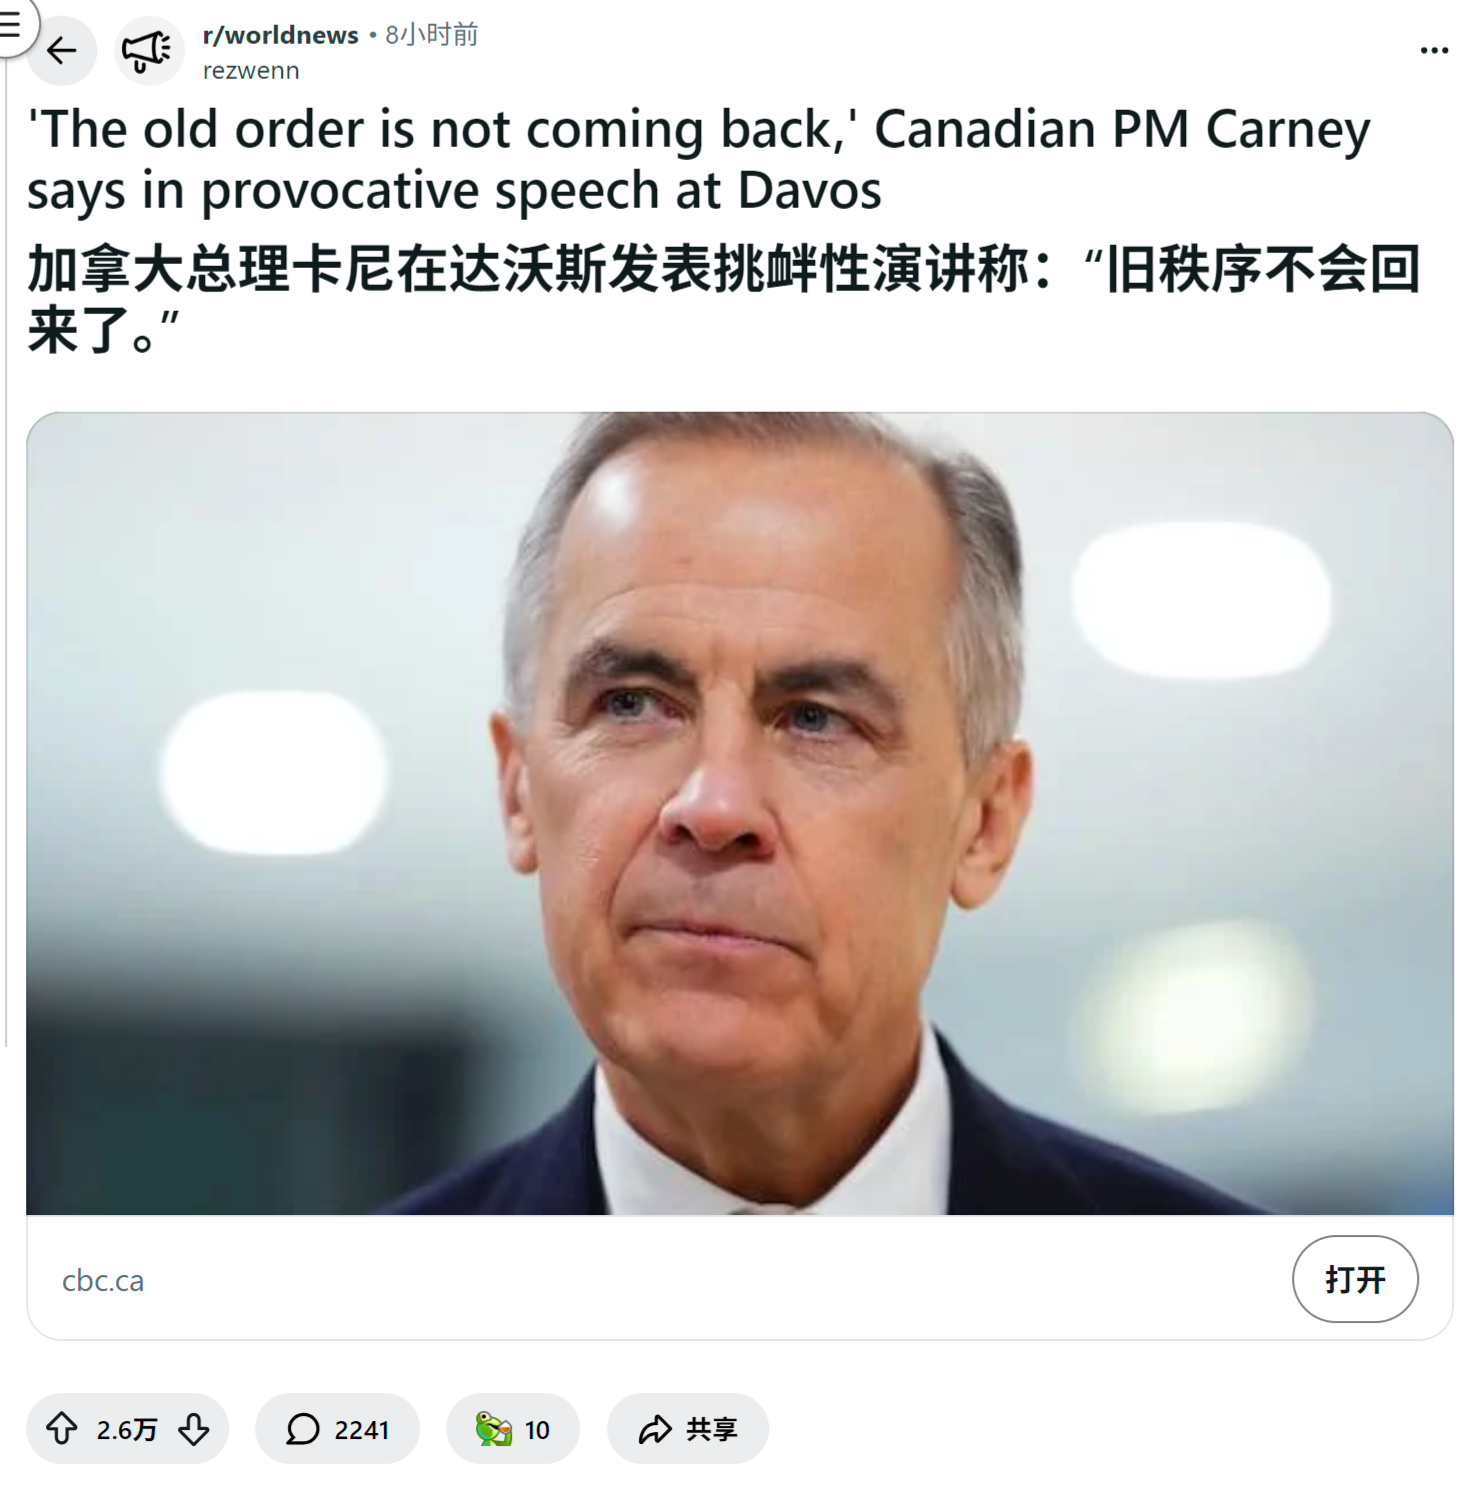1471x1485 pixels.
Task: Upvote the post
Action: pos(62,1428)
